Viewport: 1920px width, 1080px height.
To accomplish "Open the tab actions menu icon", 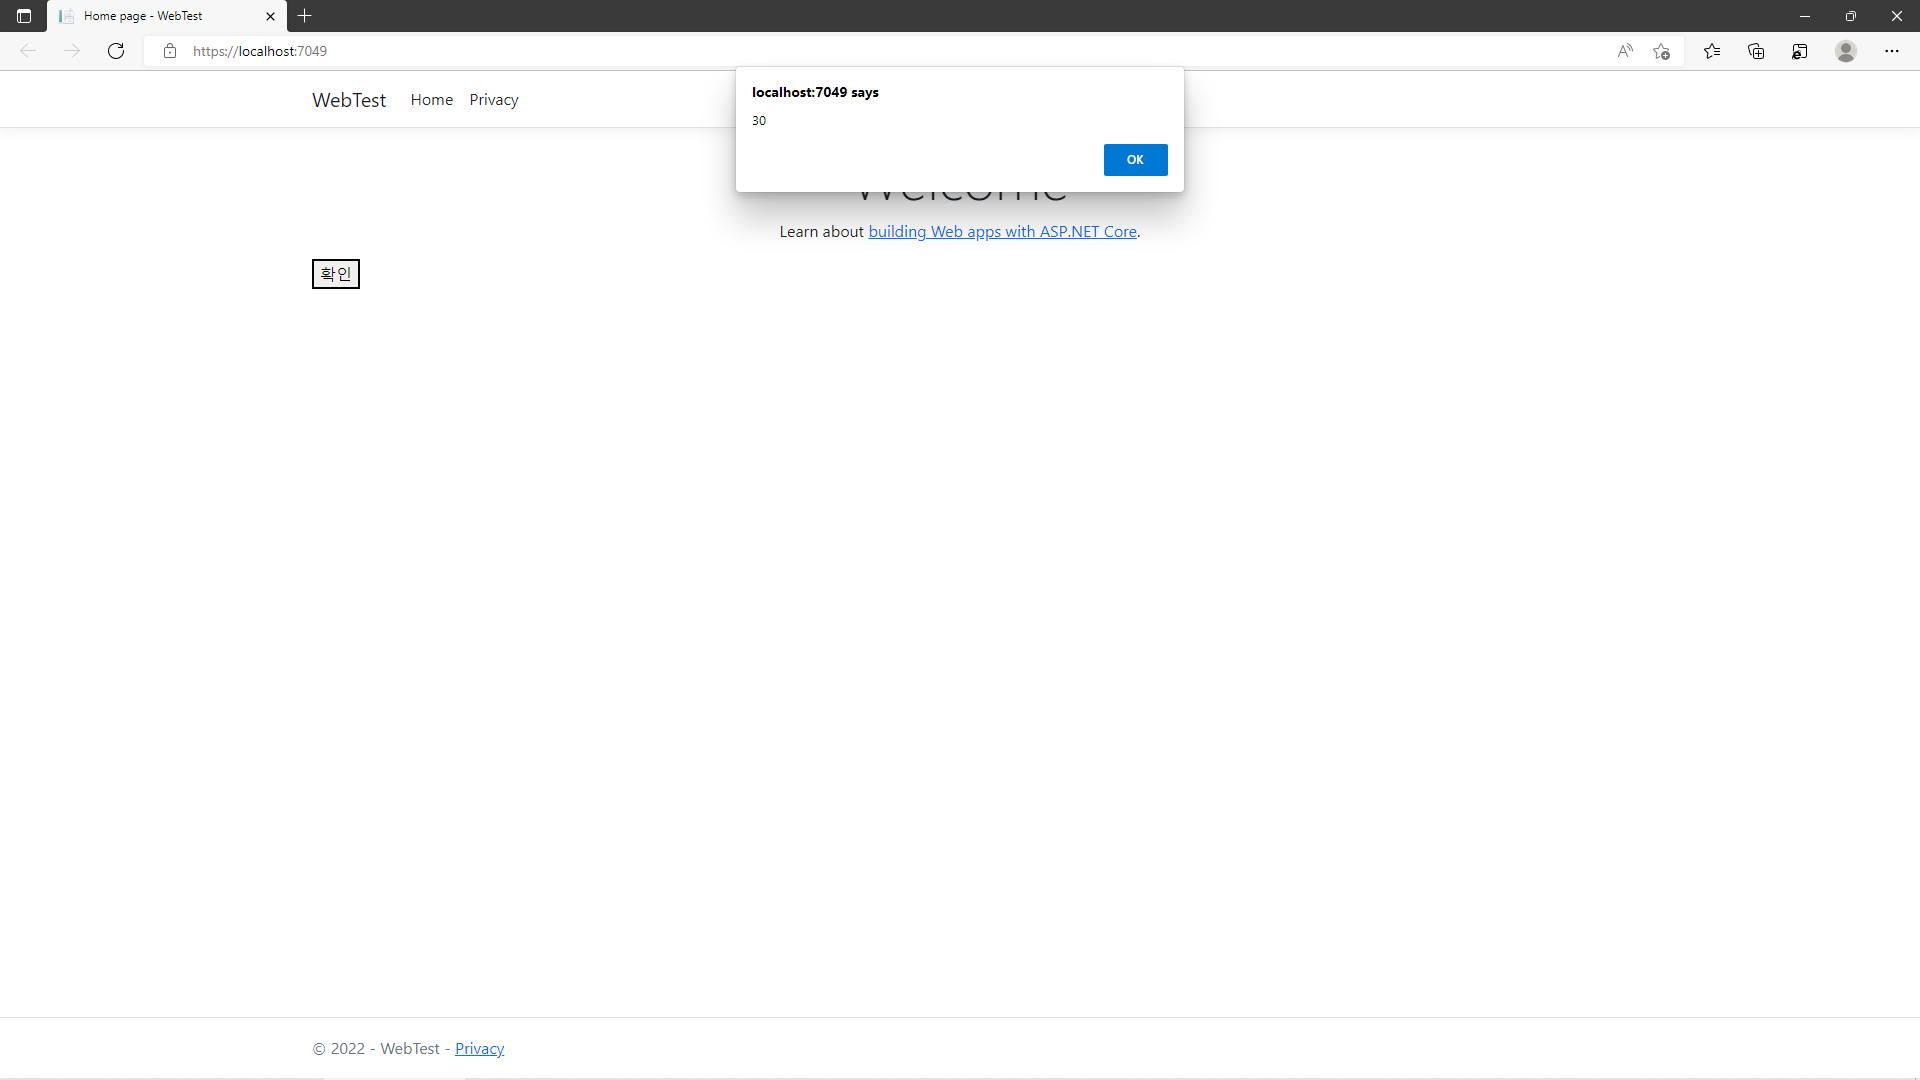I will pyautogui.click(x=24, y=16).
